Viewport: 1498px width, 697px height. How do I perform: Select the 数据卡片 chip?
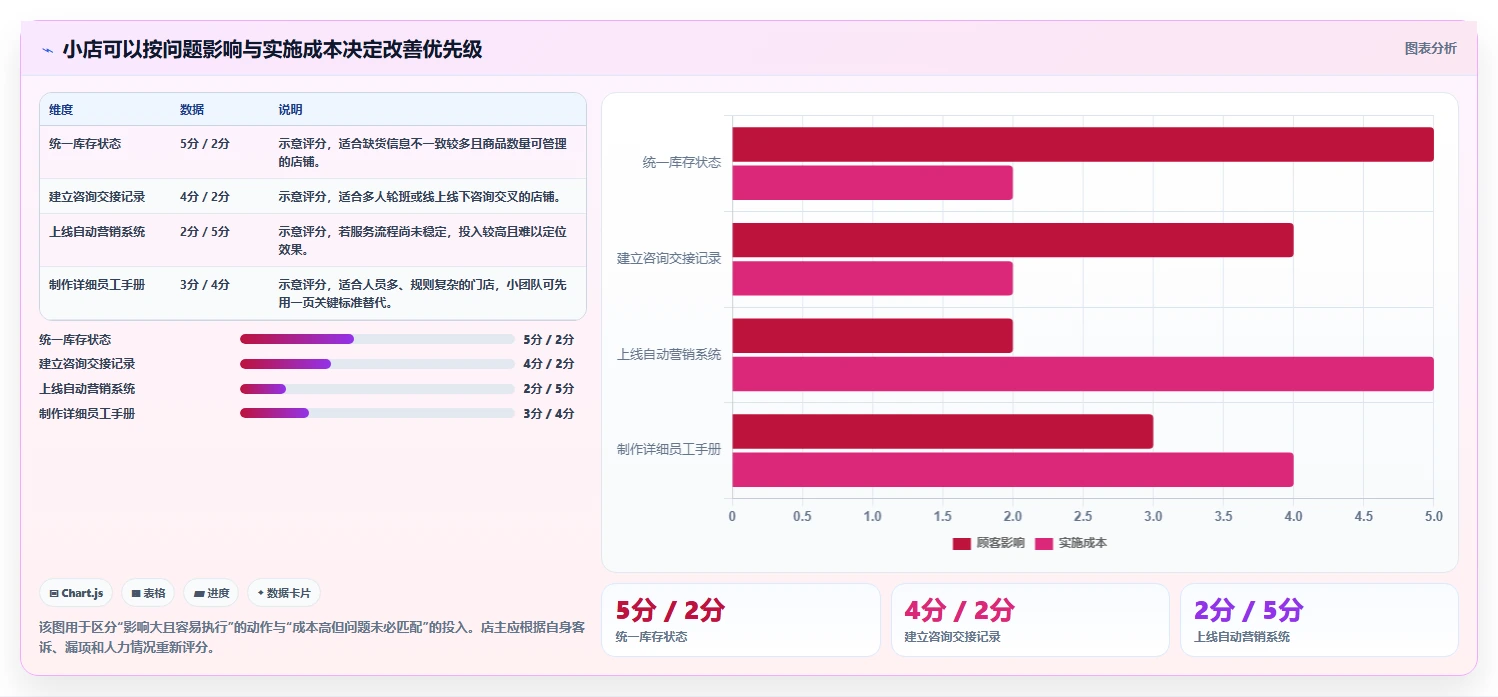pyautogui.click(x=284, y=593)
